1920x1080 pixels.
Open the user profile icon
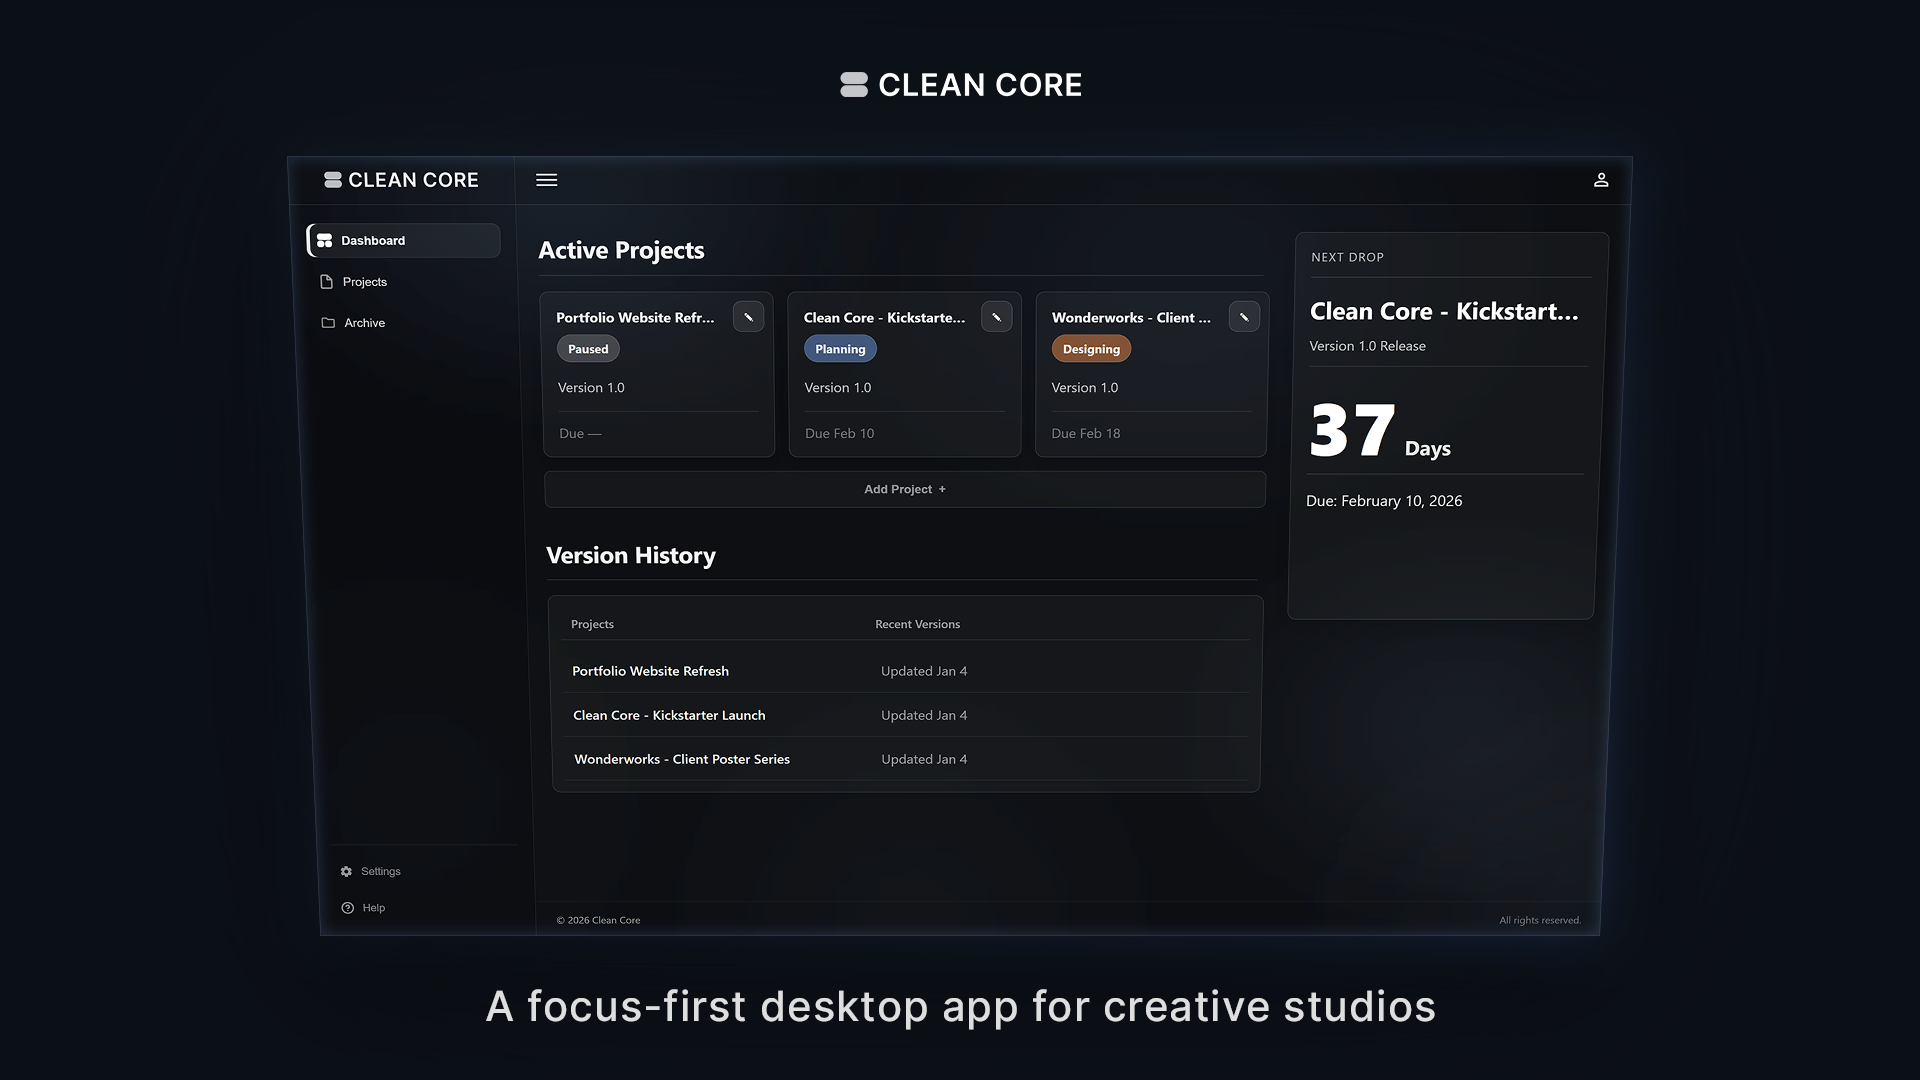[1600, 180]
